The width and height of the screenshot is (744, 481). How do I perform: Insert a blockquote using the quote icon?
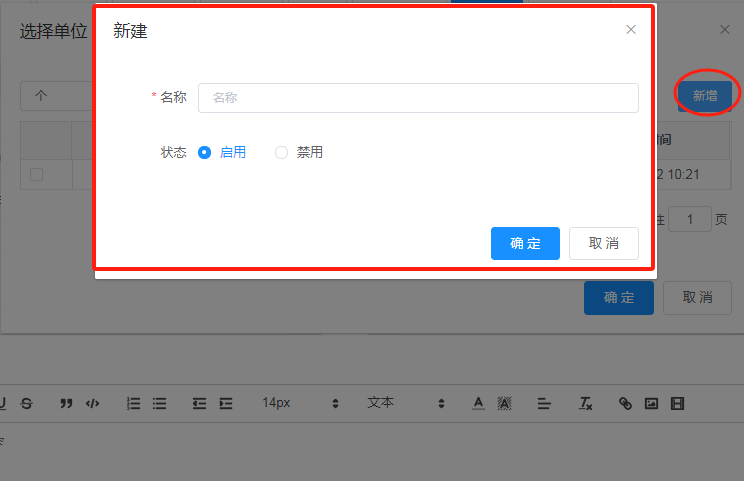(67, 403)
